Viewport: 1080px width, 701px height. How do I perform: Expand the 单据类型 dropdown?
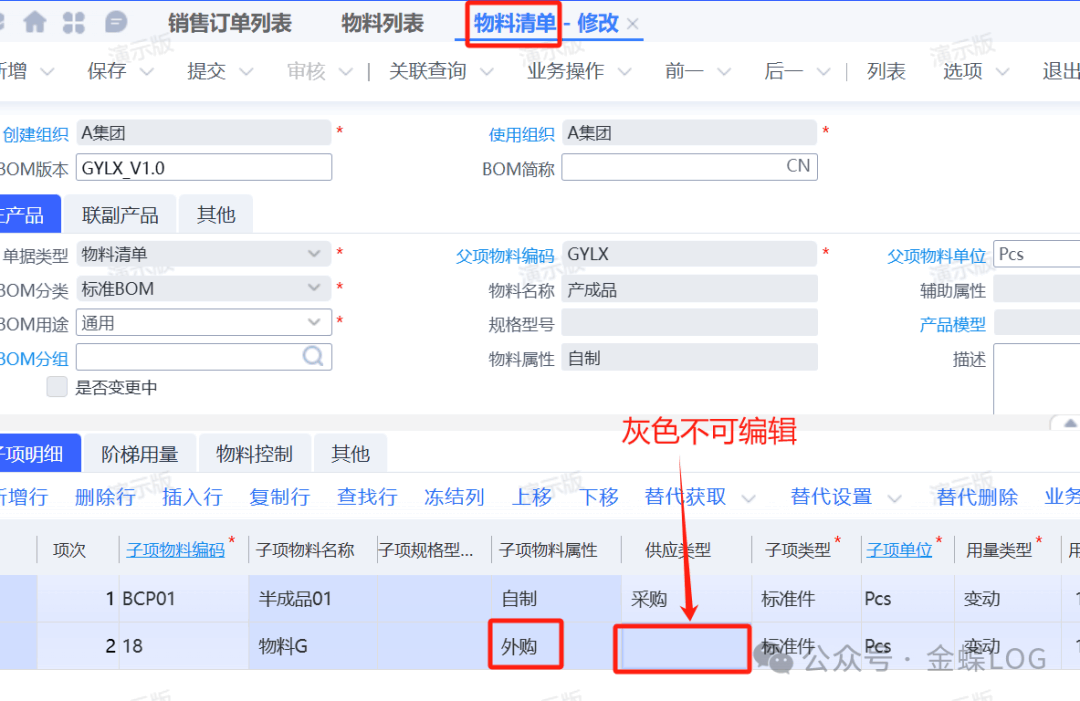(x=315, y=255)
